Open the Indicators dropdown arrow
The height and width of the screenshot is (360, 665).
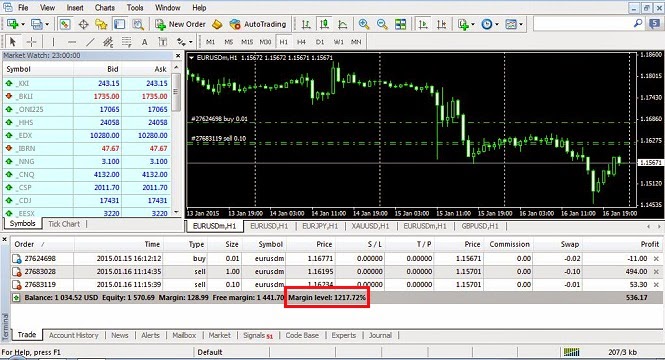pyautogui.click(x=472, y=25)
